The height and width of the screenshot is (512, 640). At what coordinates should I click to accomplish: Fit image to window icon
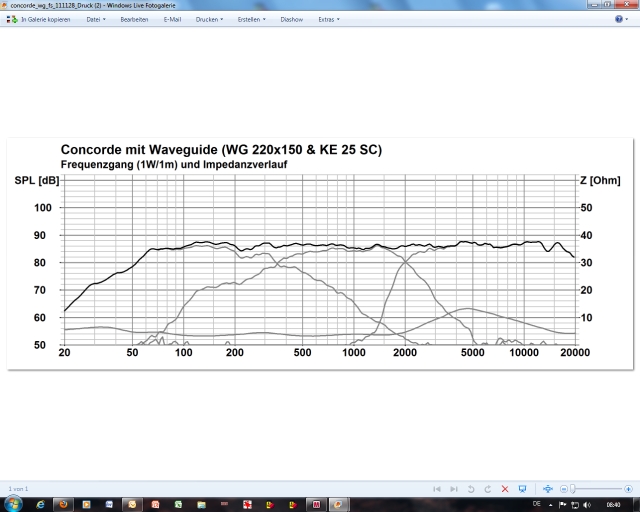tap(547, 489)
